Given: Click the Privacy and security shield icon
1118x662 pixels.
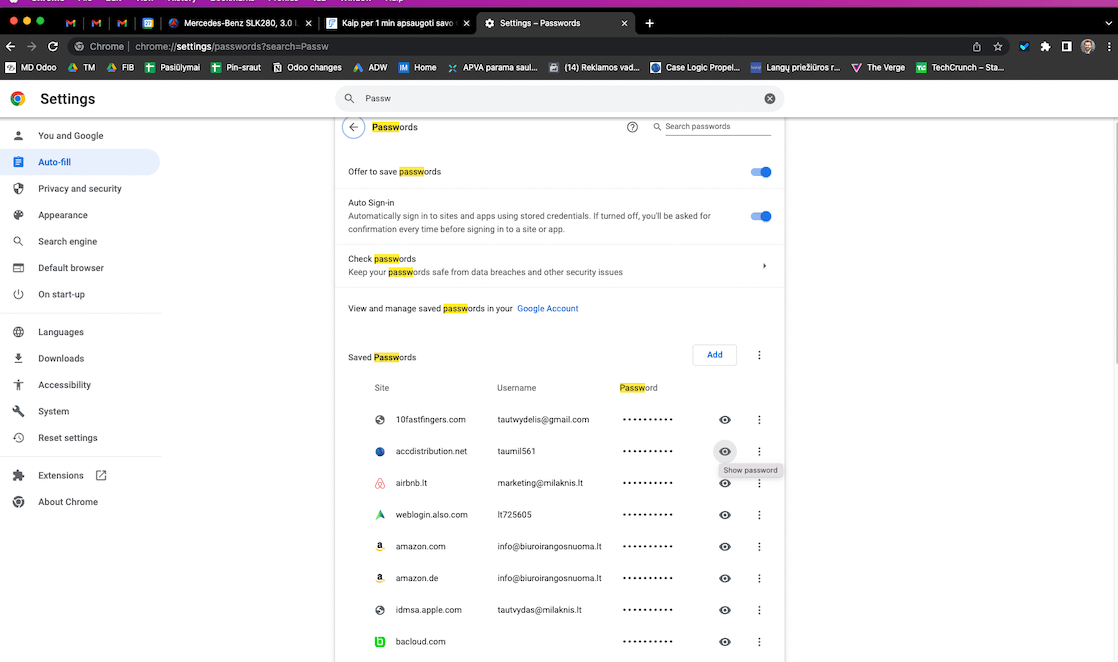Looking at the screenshot, I should pyautogui.click(x=18, y=189).
